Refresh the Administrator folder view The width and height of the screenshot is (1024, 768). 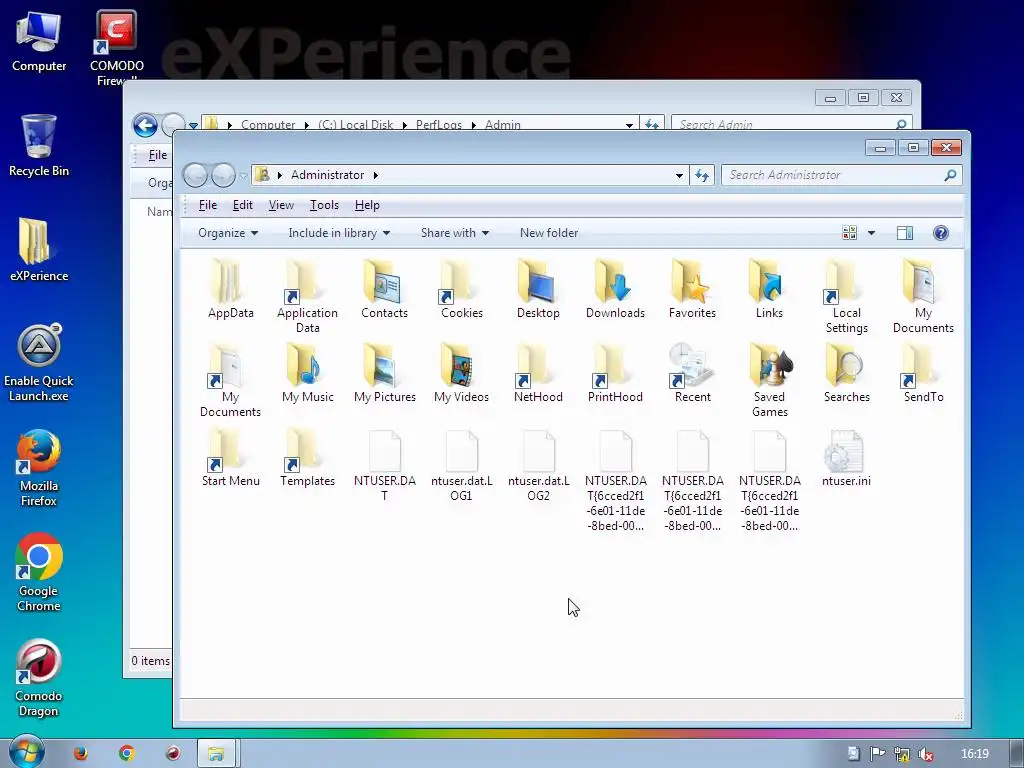(x=702, y=175)
